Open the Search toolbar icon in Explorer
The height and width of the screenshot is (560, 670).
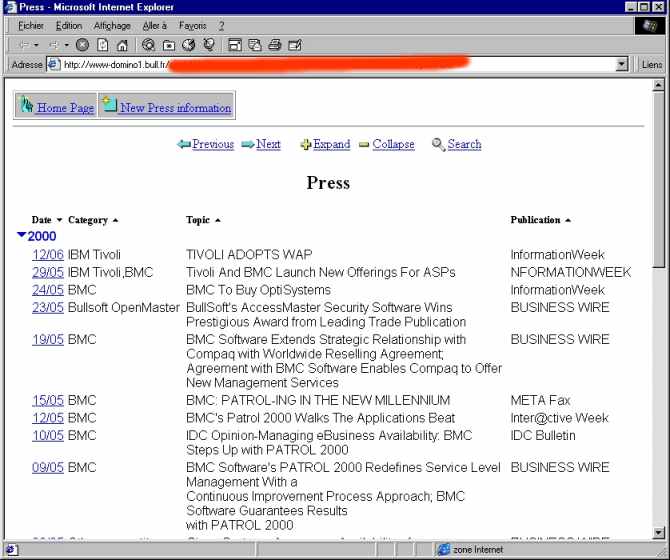pyautogui.click(x=148, y=45)
